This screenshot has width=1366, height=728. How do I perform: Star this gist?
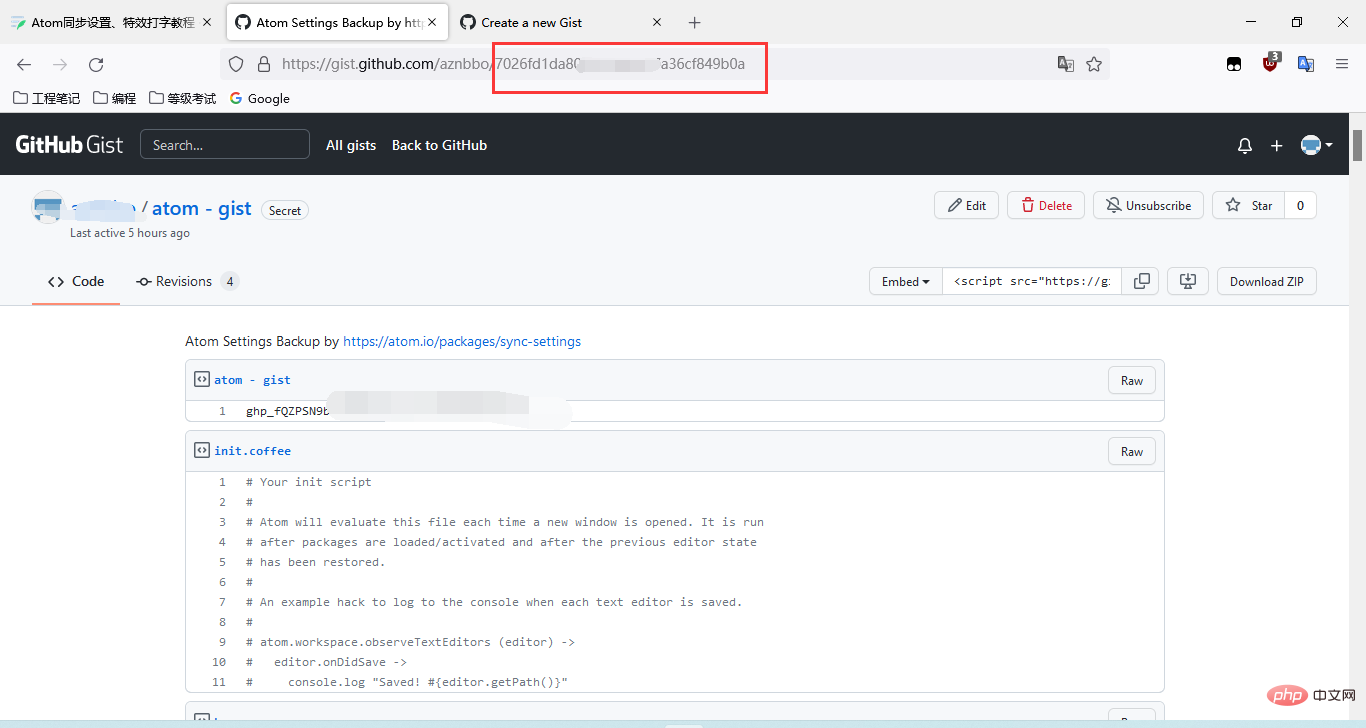click(1248, 205)
